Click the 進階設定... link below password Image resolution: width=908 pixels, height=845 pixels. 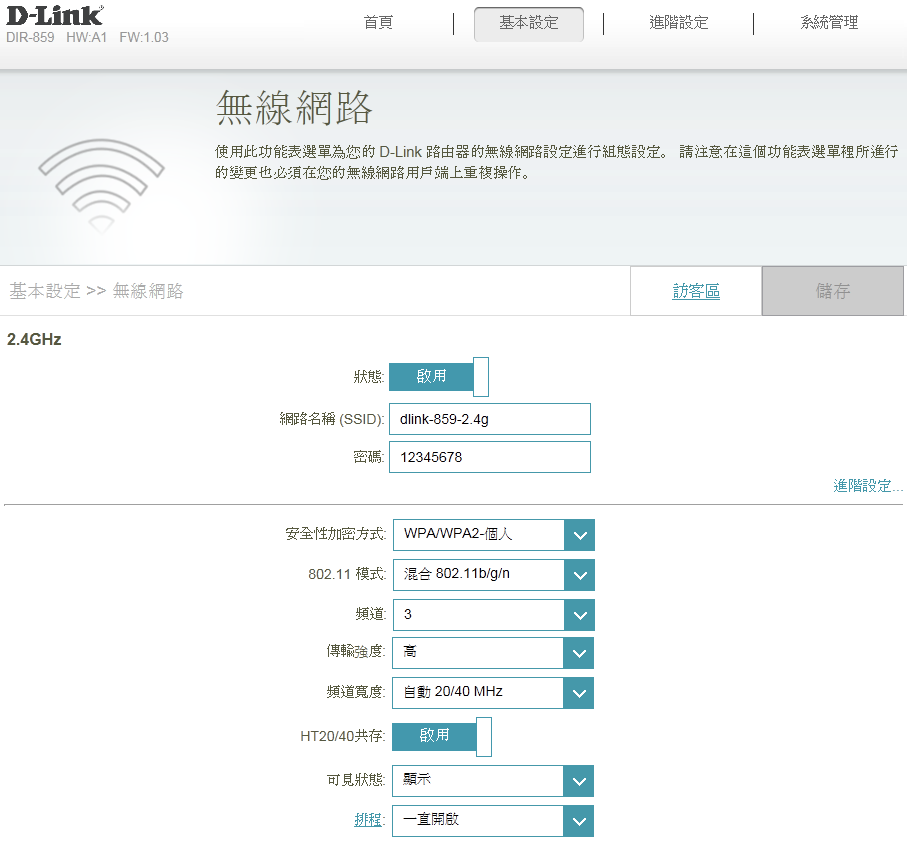(867, 486)
